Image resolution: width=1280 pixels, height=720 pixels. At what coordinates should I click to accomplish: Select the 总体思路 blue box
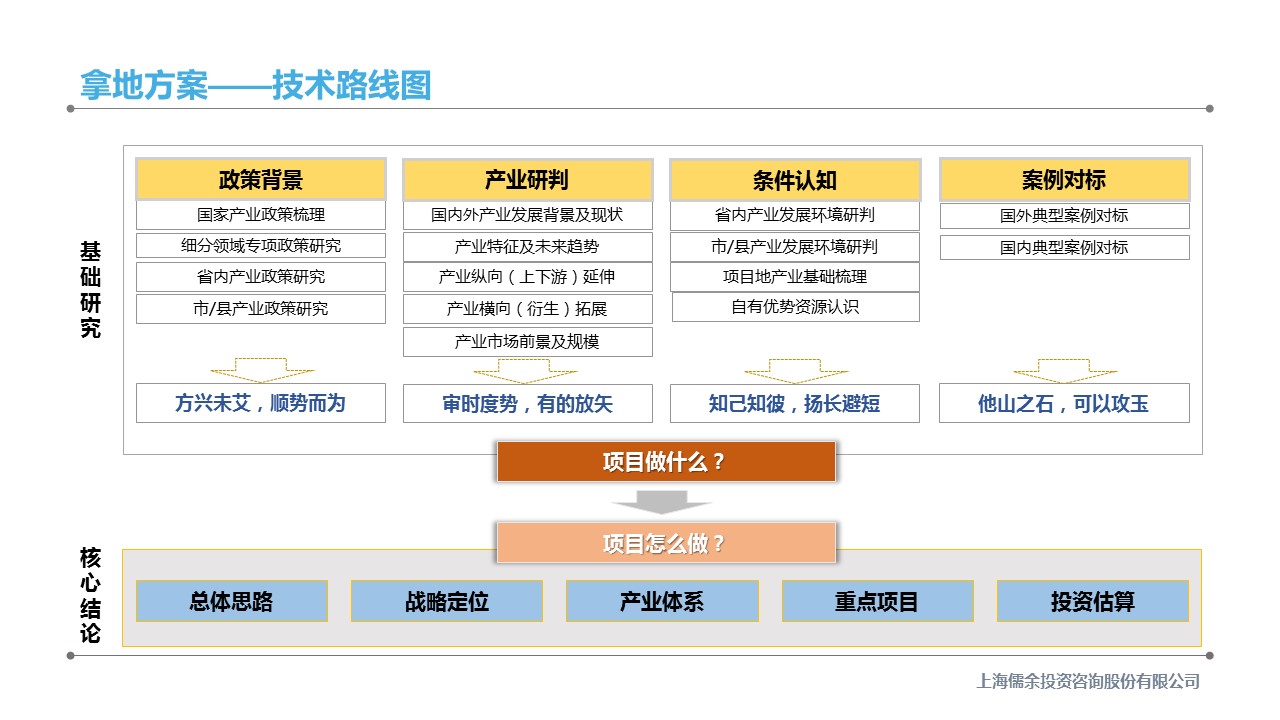click(x=232, y=602)
